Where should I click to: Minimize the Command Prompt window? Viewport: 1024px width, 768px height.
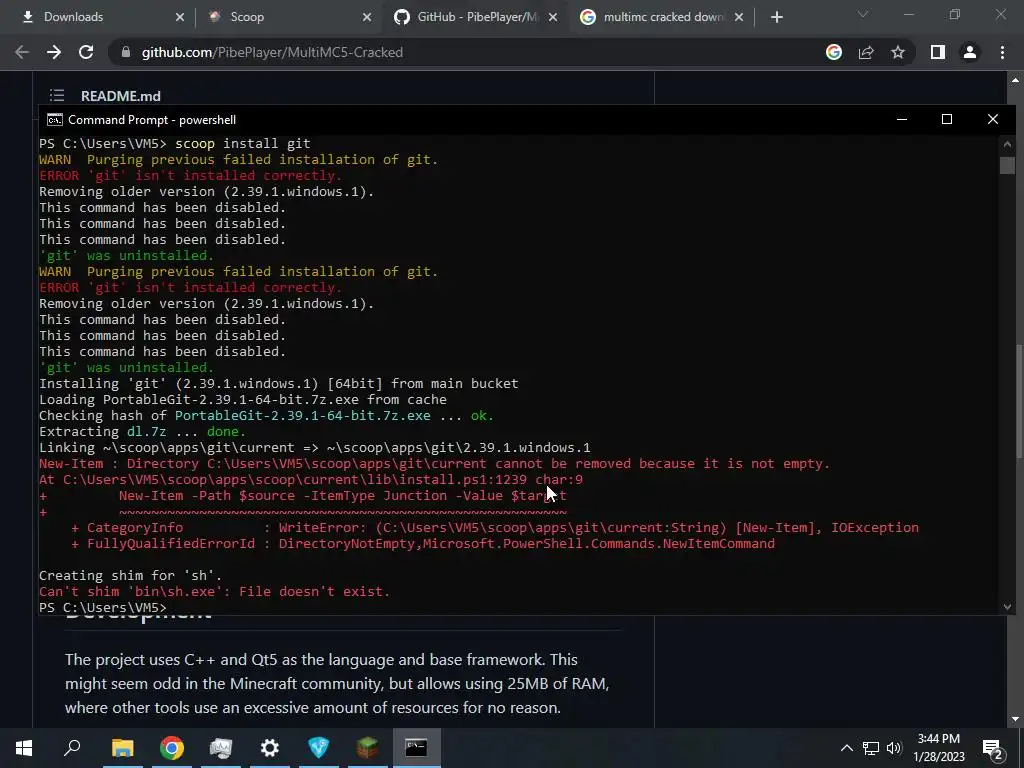coord(902,120)
